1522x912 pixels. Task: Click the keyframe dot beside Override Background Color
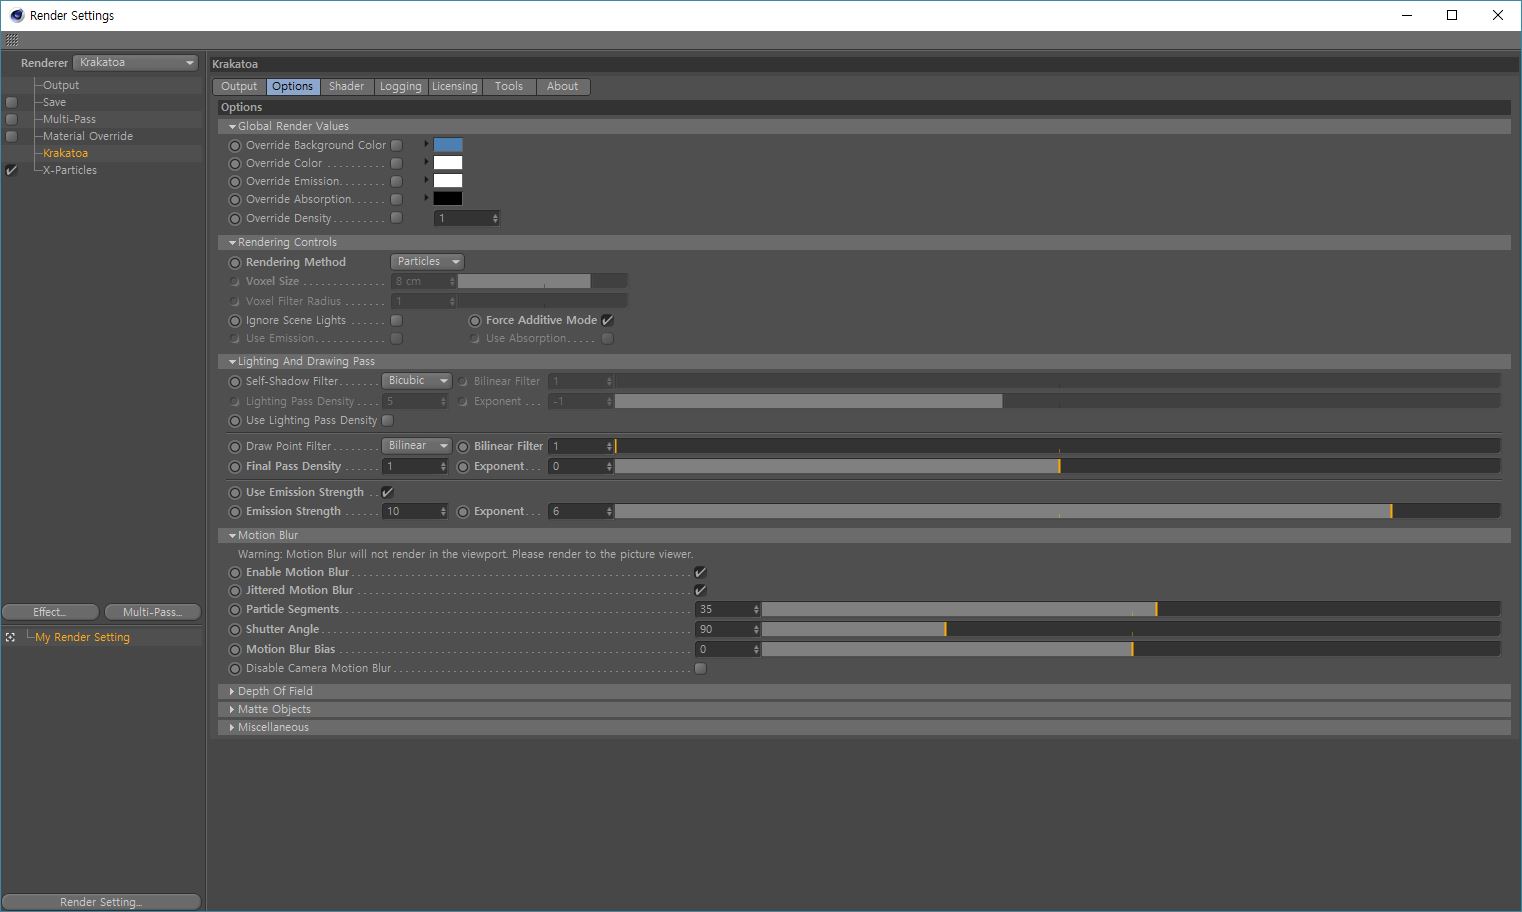point(235,146)
